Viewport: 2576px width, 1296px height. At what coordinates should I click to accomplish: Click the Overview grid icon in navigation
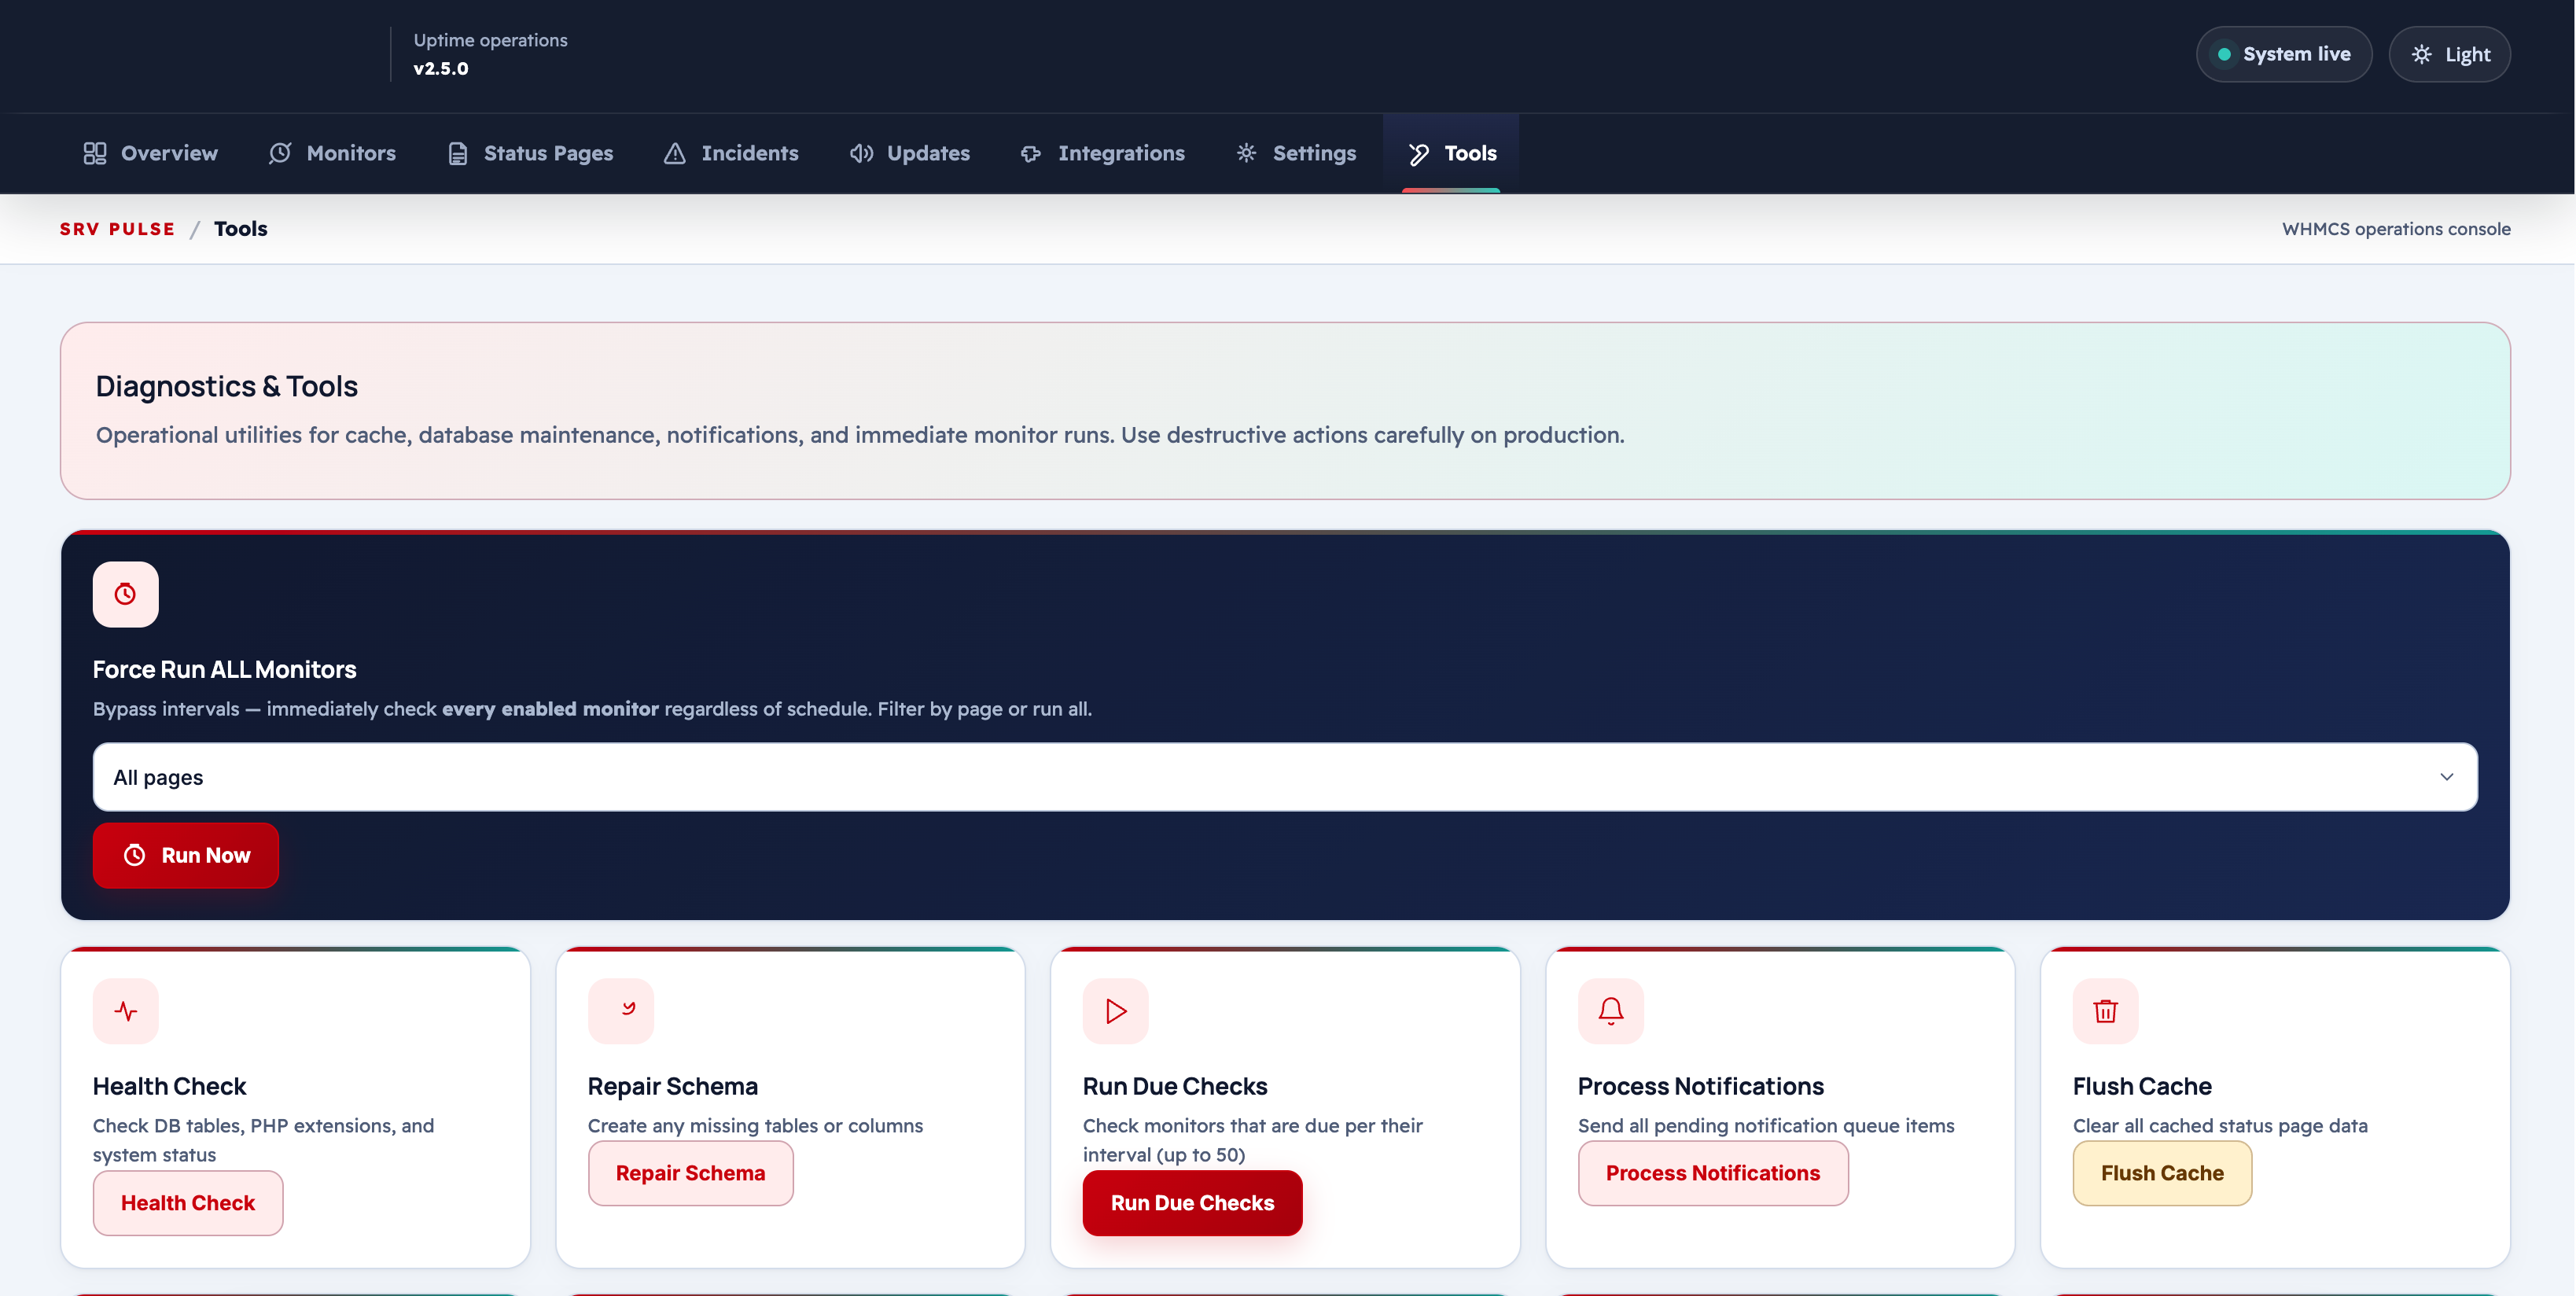pos(95,153)
